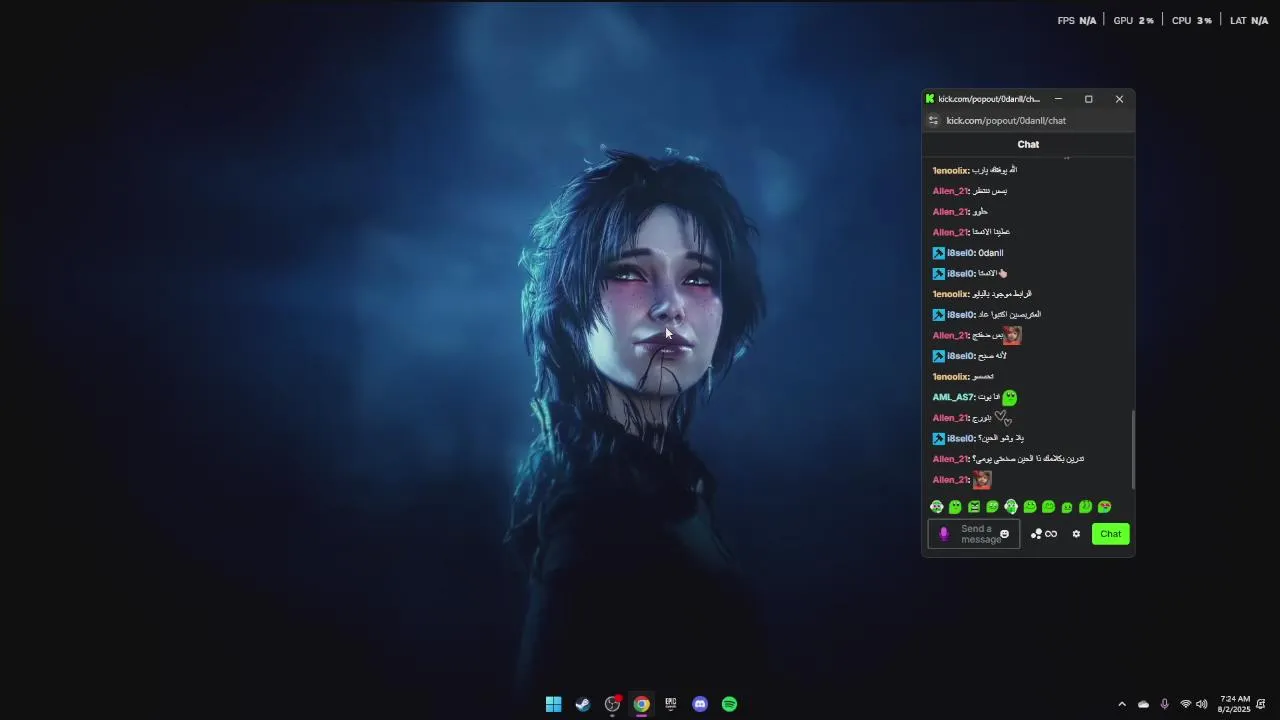Viewport: 1280px width, 720px height.
Task: Launch Epic Games from the taskbar
Action: pos(671,704)
